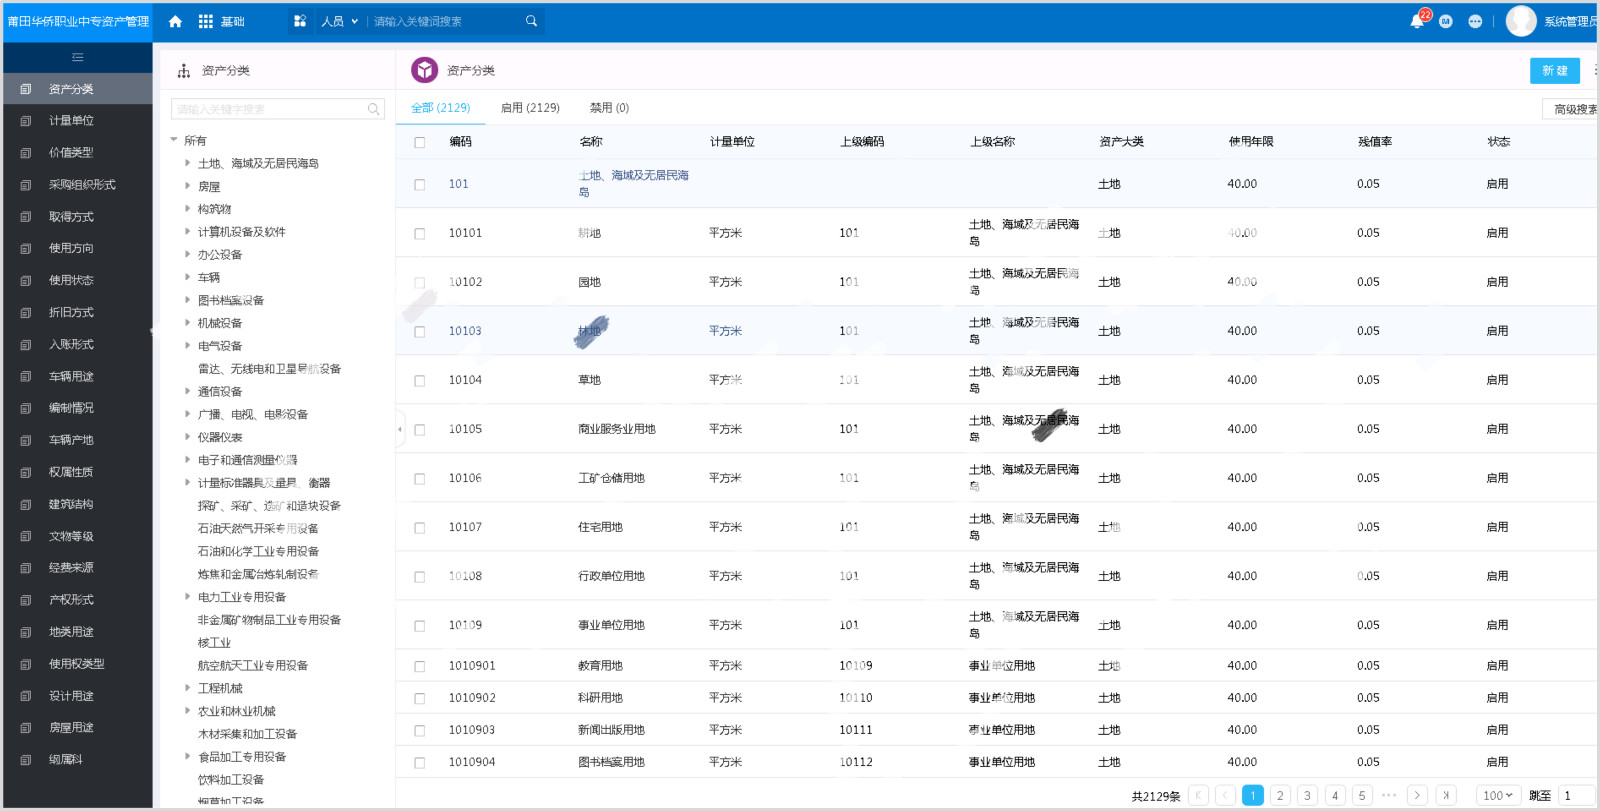
Task: Go to next page arrow
Action: (x=1417, y=795)
